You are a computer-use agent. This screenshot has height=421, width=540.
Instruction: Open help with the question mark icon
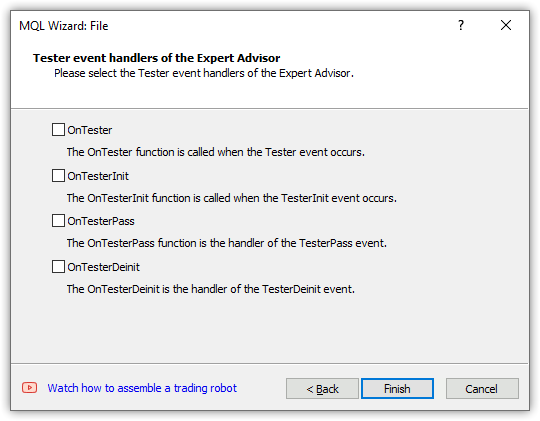point(461,25)
